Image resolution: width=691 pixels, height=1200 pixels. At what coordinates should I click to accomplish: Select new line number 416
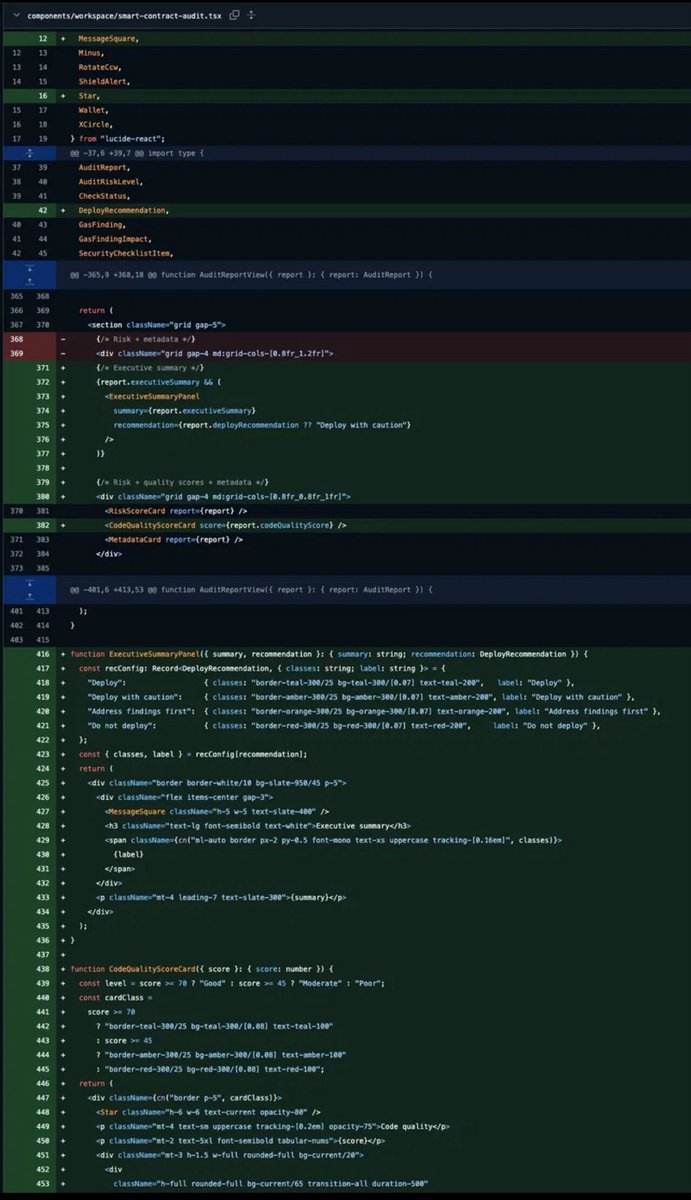[x=43, y=654]
